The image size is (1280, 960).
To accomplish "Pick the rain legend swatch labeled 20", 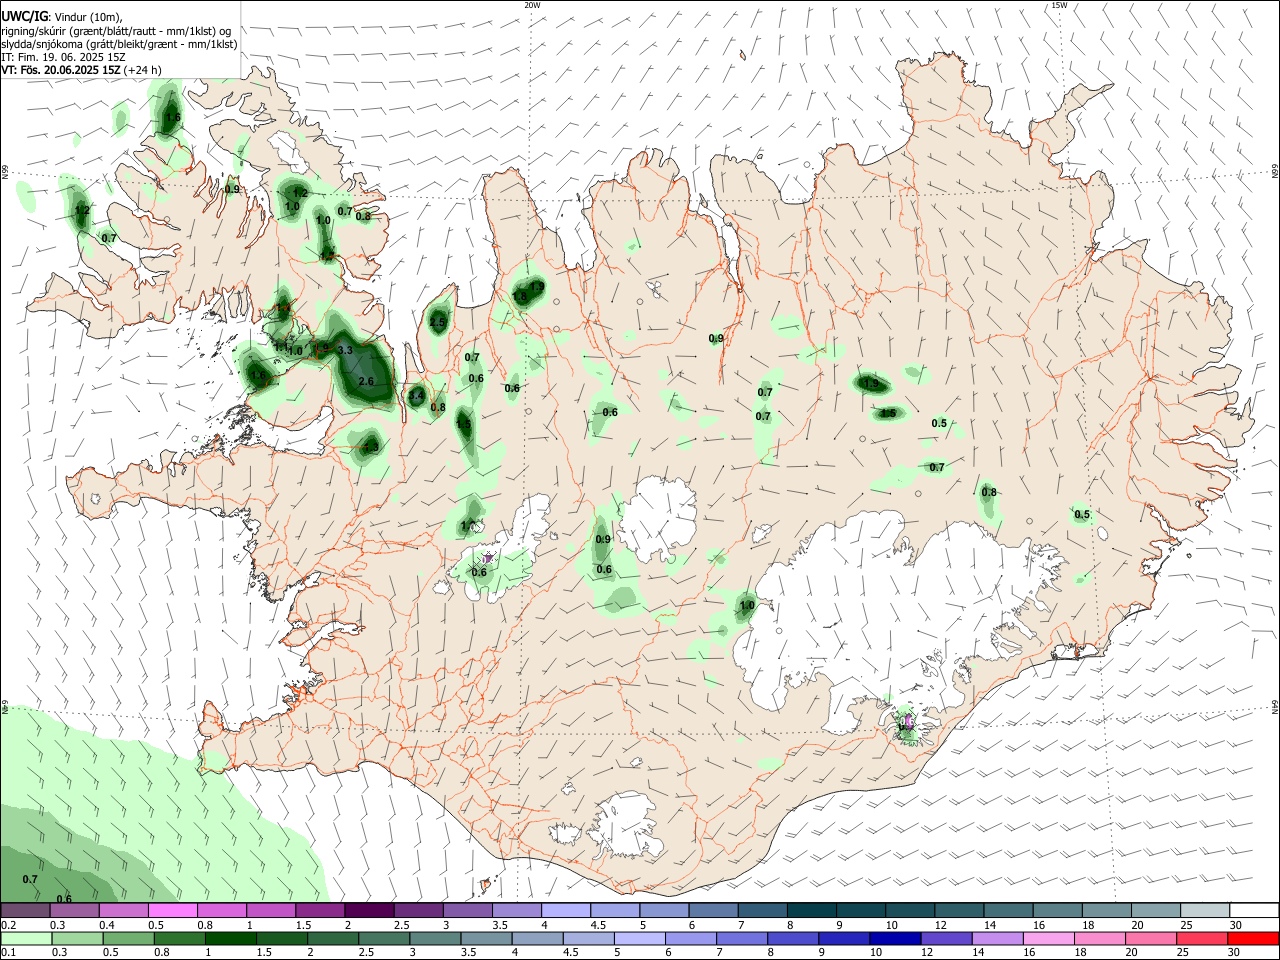I will [1151, 939].
